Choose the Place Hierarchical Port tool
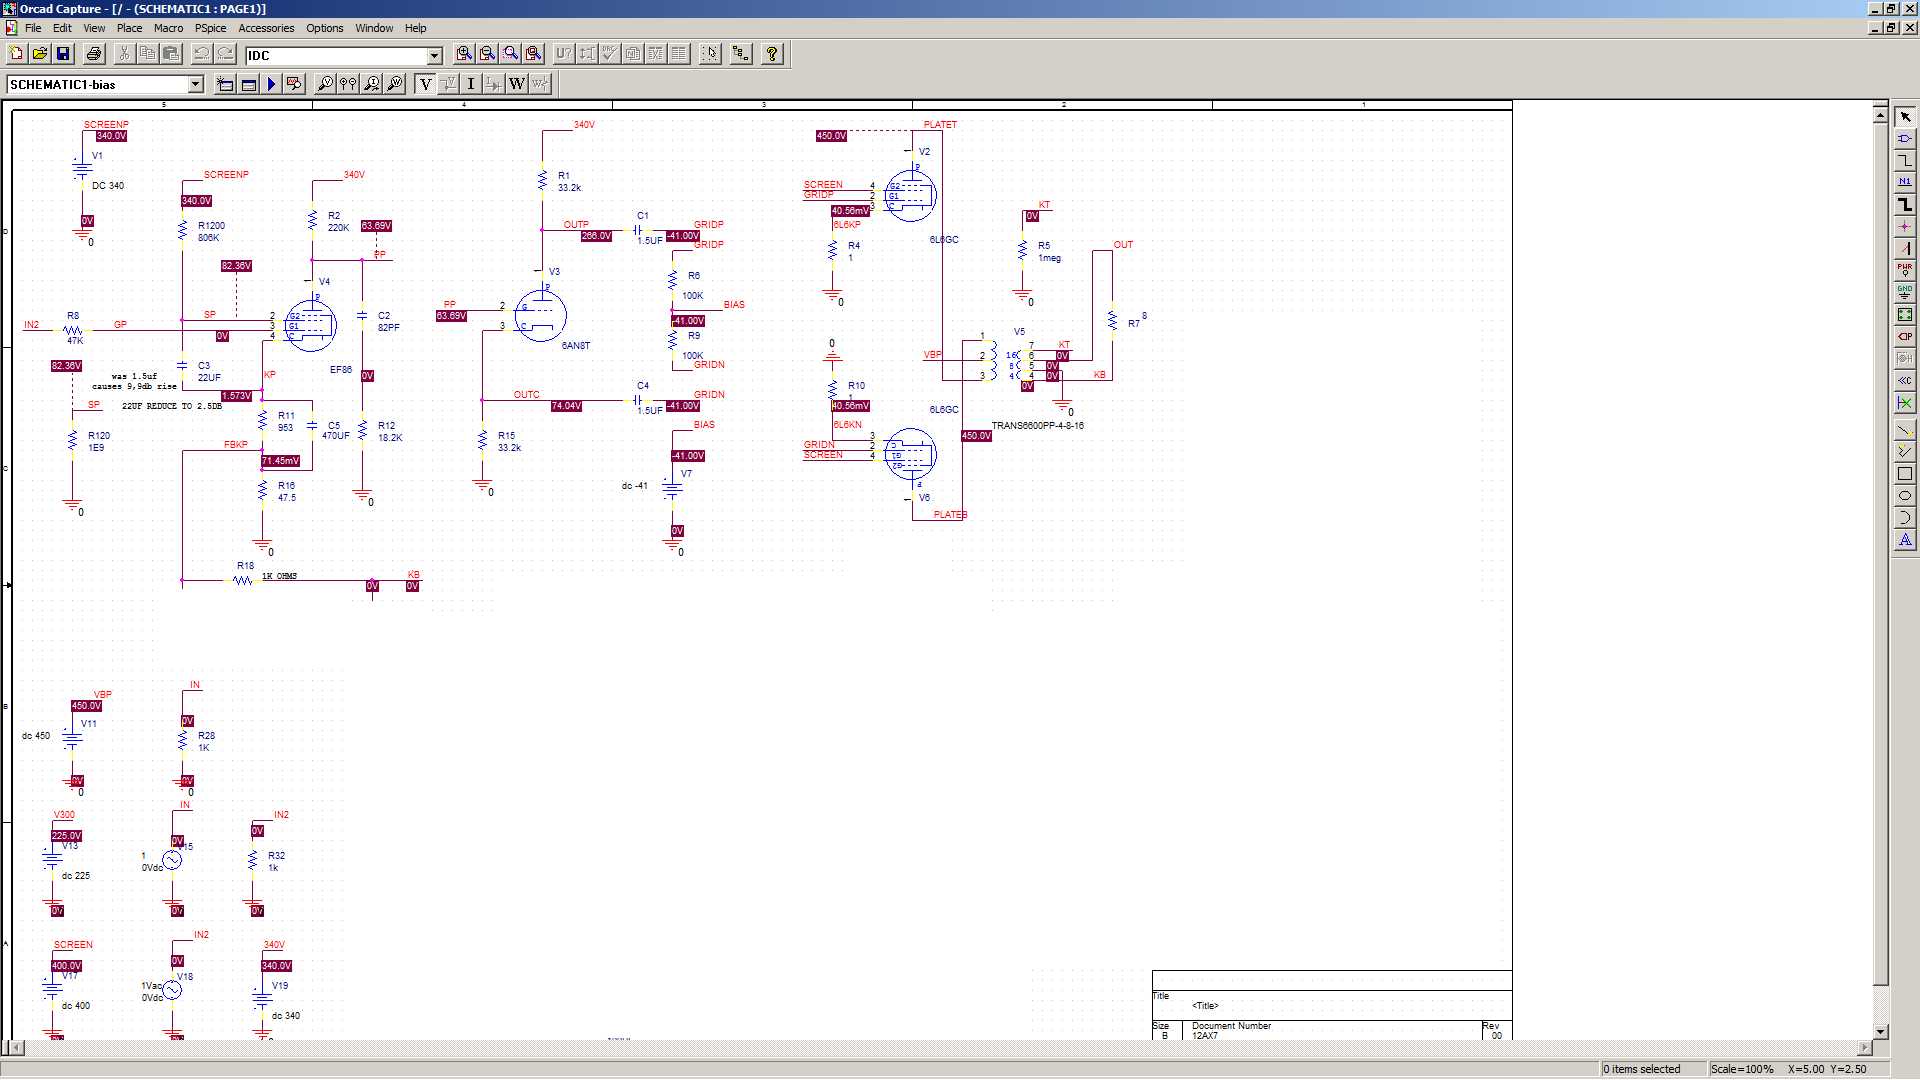The image size is (1920, 1080). point(1904,336)
